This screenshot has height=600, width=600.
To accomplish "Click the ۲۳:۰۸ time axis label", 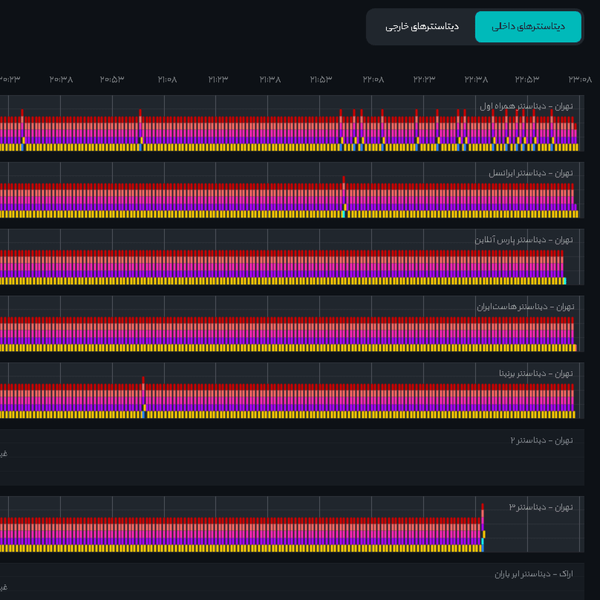I will [x=580, y=80].
